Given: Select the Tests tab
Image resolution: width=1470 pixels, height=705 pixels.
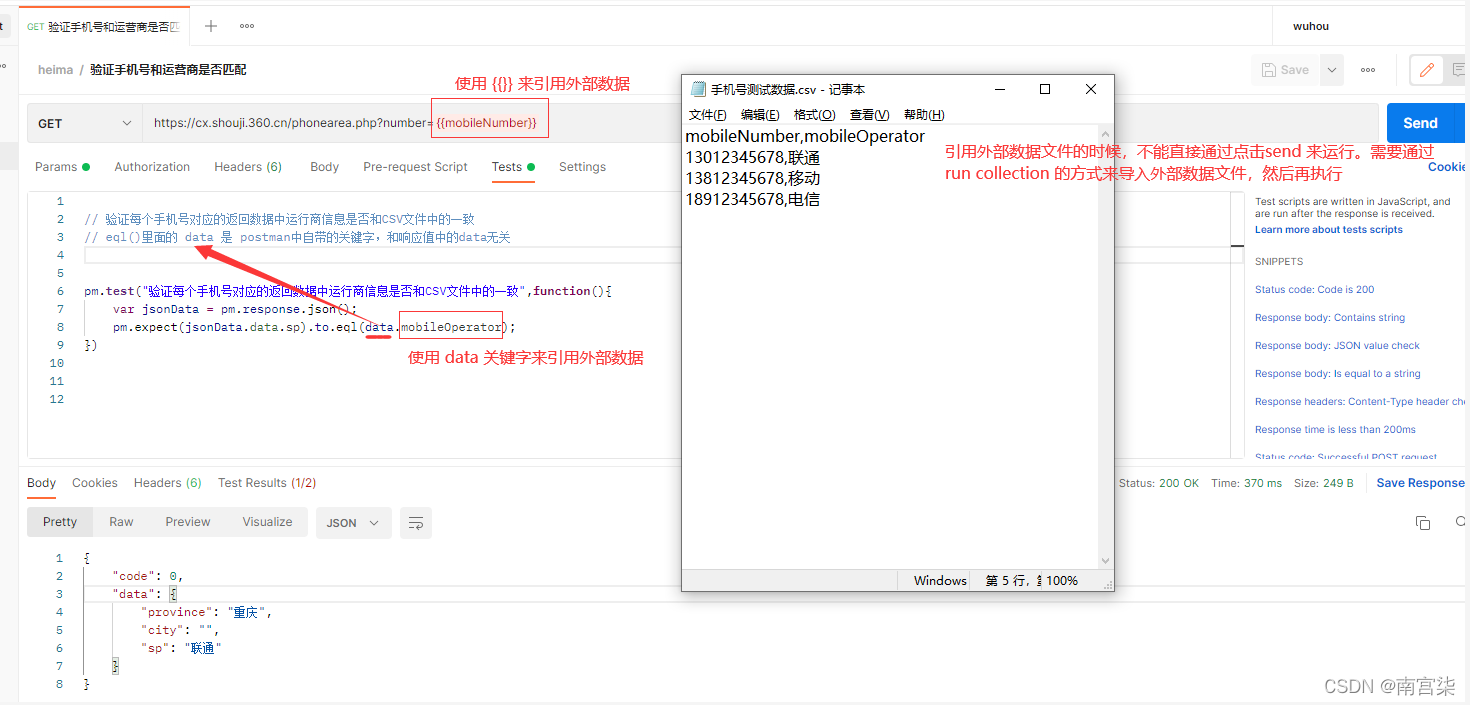Looking at the screenshot, I should [513, 167].
